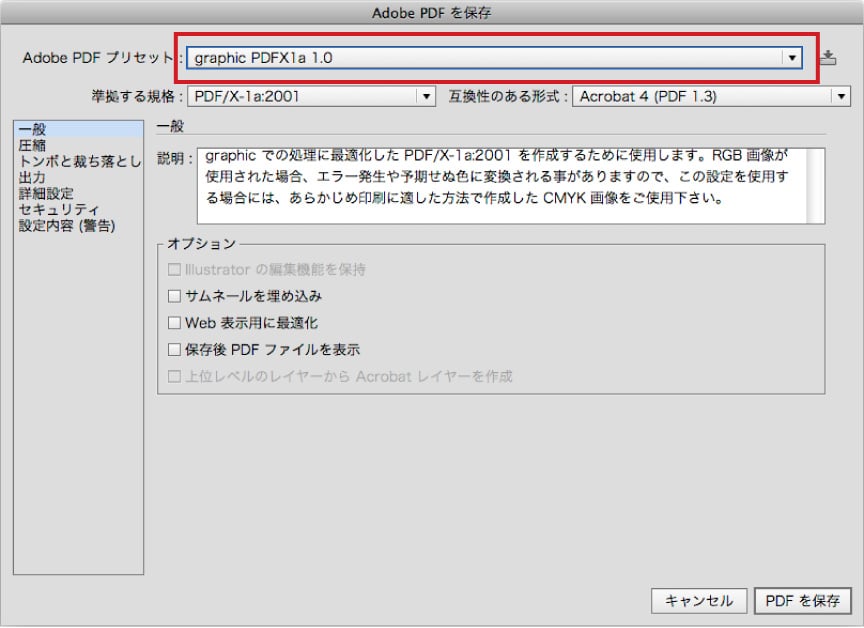Select 一般 in the category list
This screenshot has height=628, width=864.
coord(32,130)
